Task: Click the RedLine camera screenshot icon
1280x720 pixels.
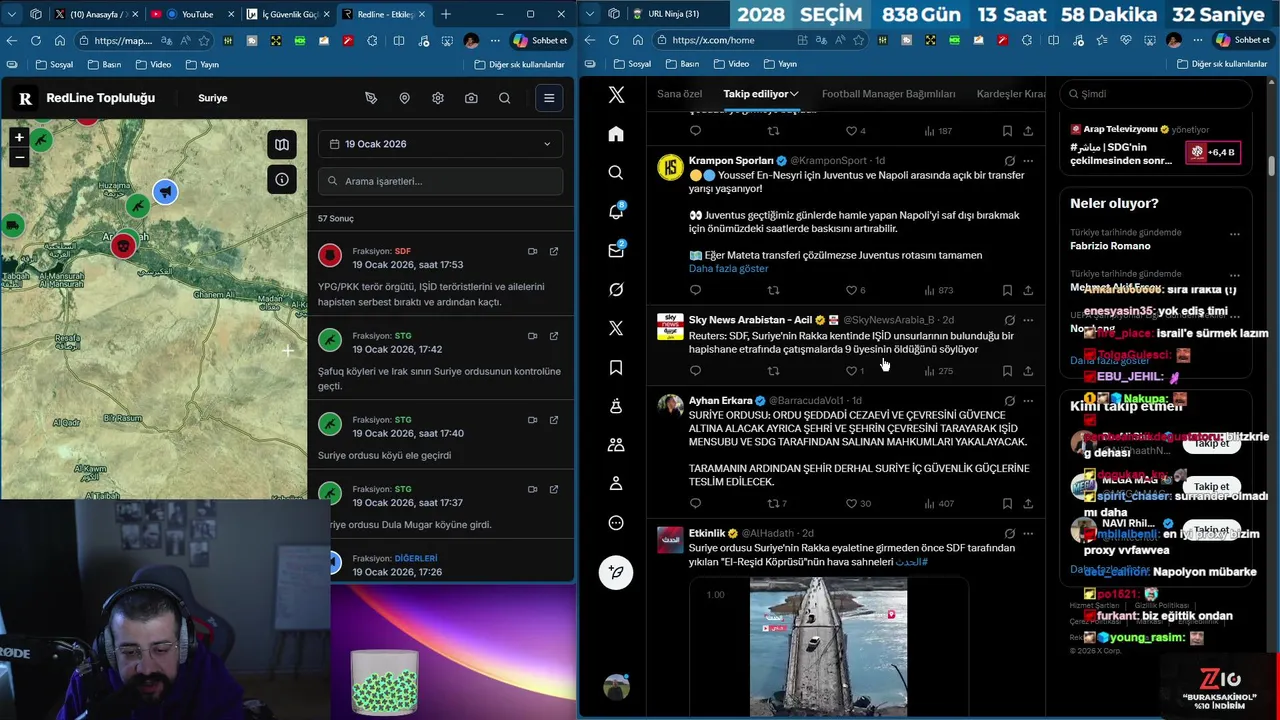Action: click(x=471, y=98)
